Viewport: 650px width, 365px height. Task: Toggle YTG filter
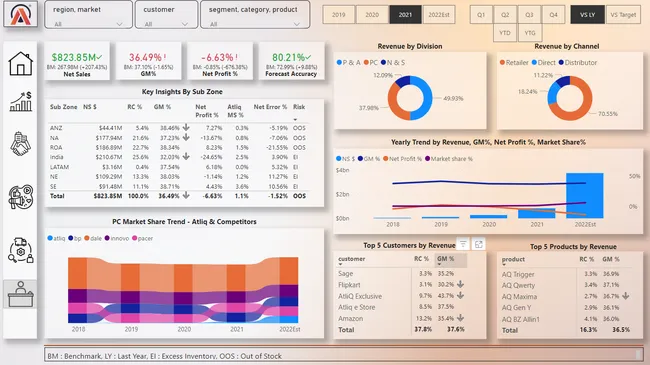530,33
